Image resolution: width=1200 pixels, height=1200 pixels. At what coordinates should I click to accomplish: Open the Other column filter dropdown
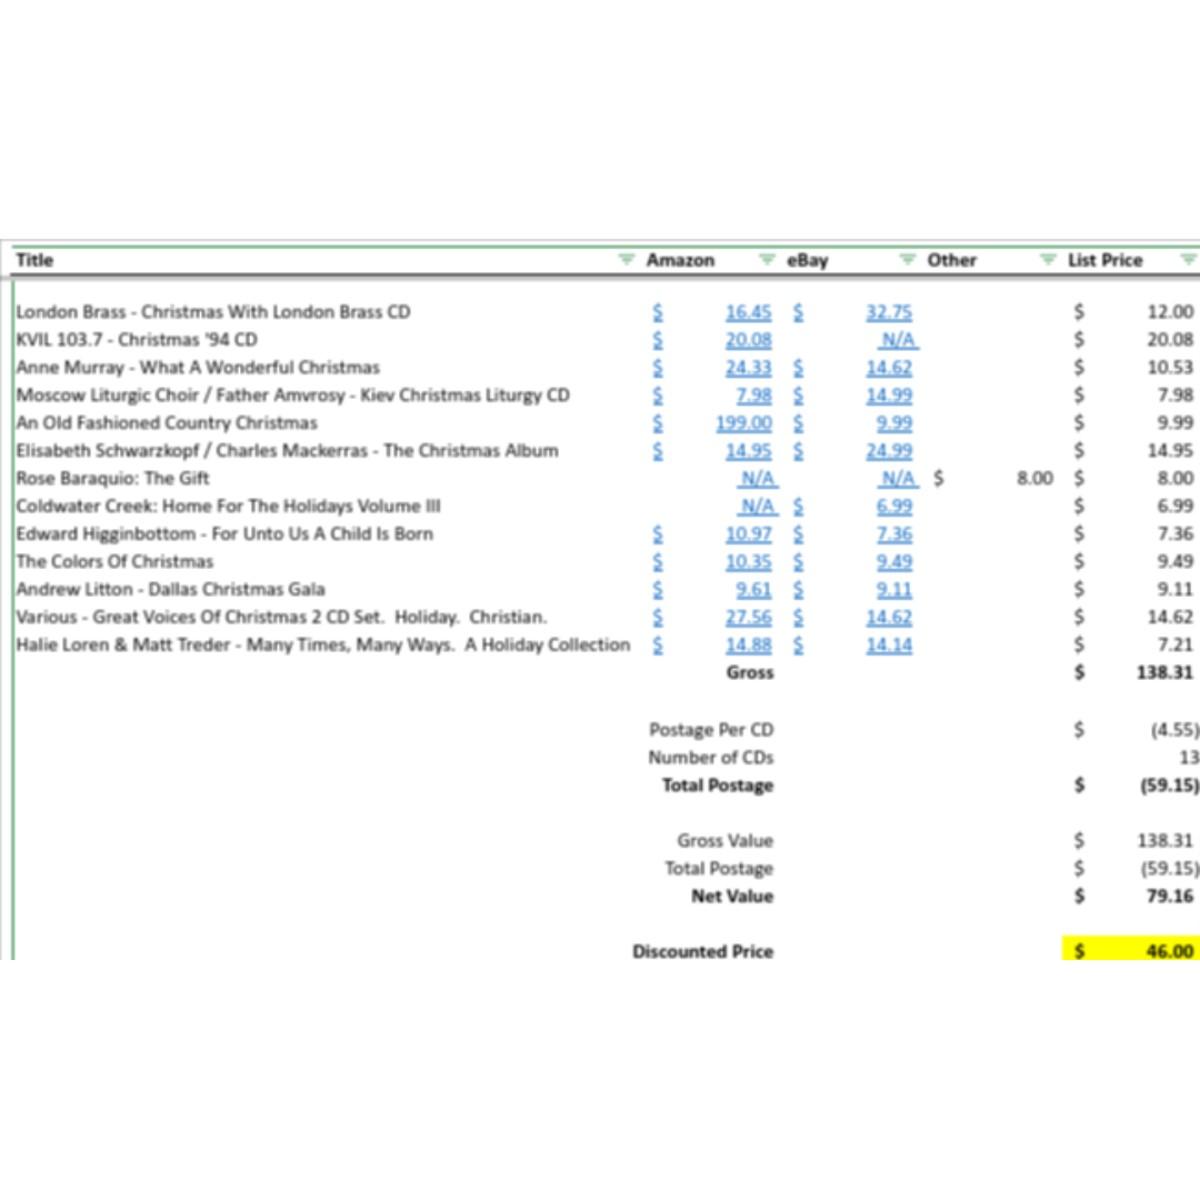coord(1047,260)
